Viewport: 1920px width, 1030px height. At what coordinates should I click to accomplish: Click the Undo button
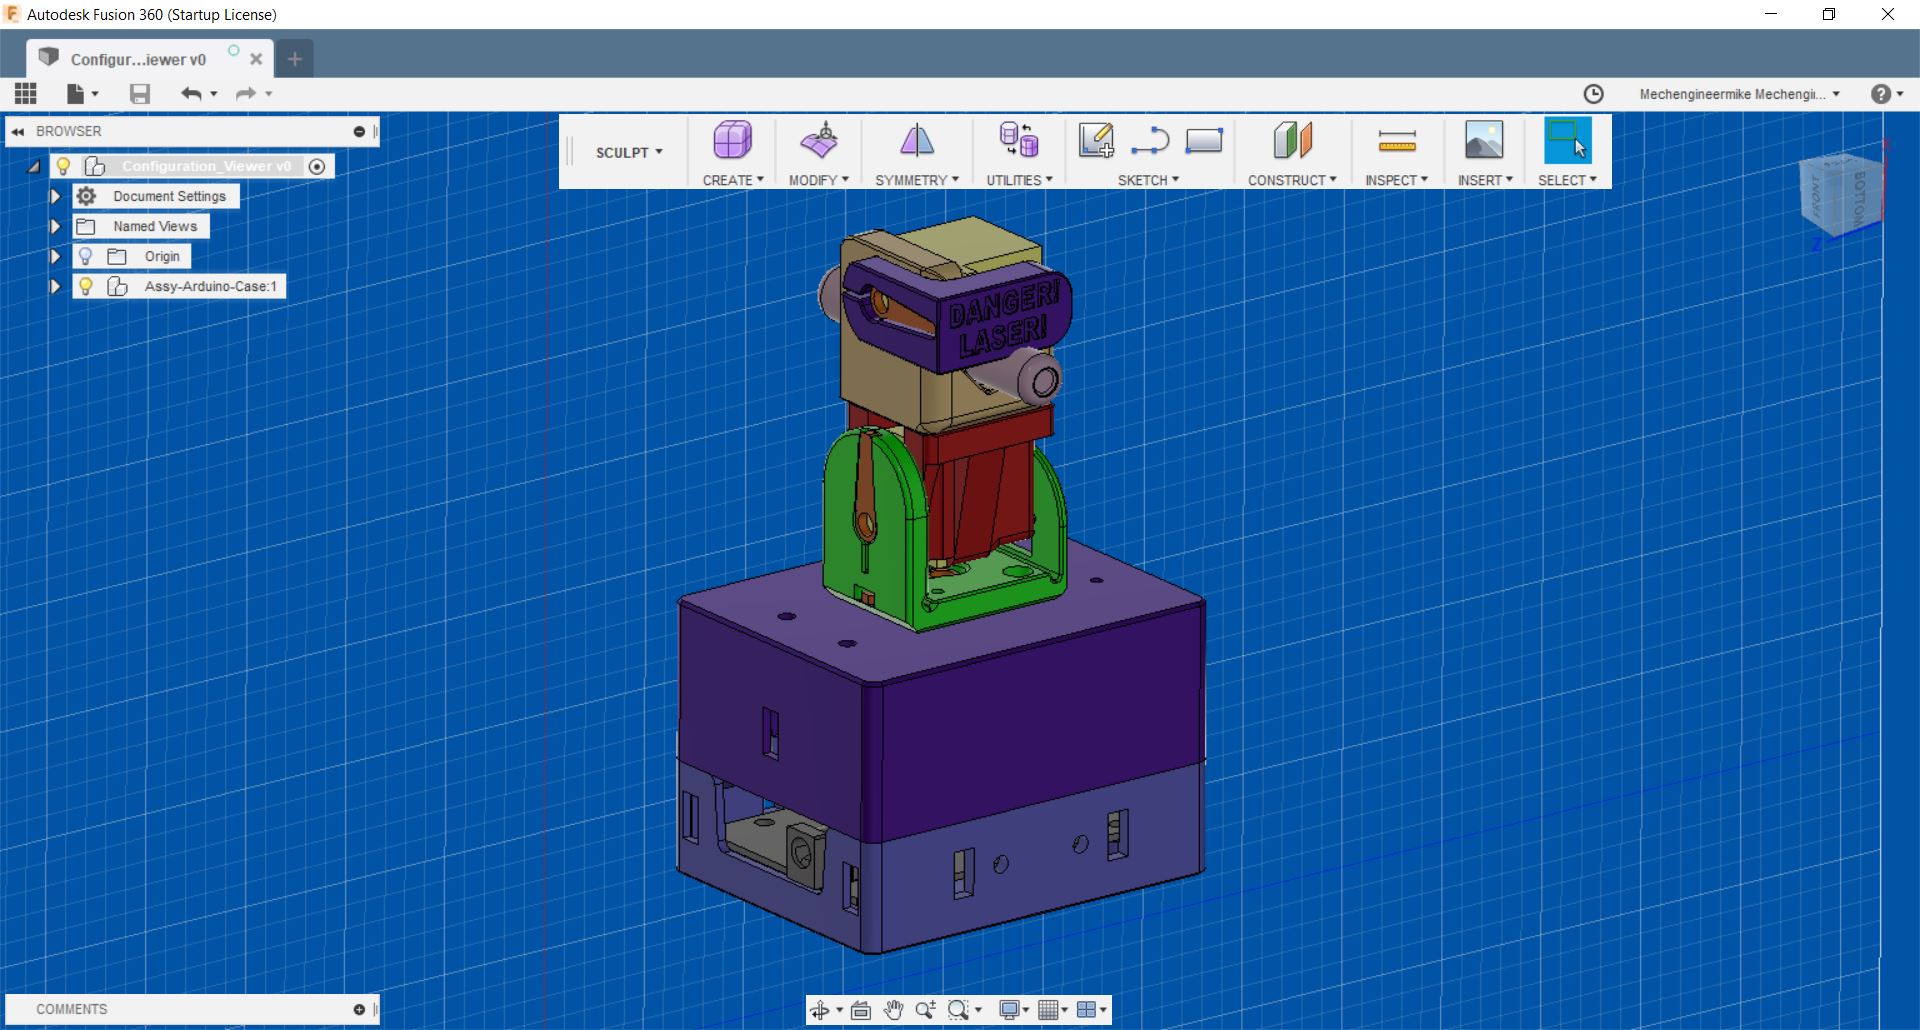pos(192,93)
